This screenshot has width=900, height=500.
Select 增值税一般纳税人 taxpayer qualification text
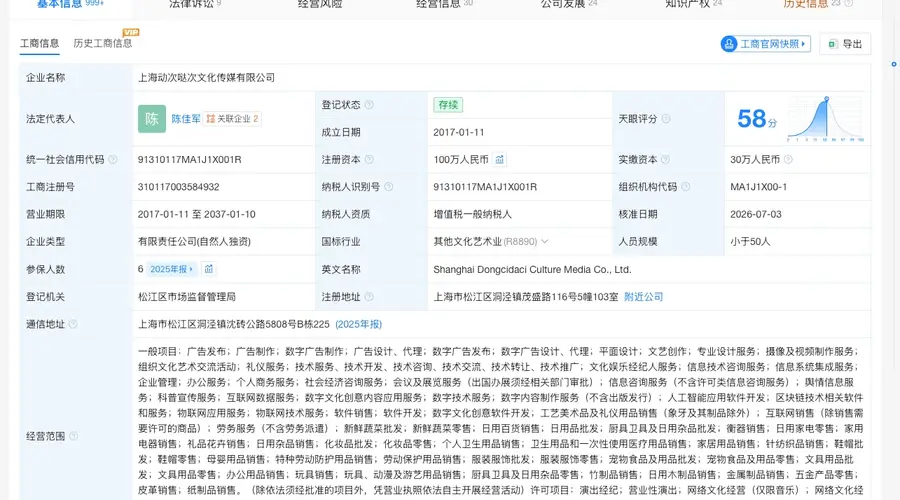[472, 214]
